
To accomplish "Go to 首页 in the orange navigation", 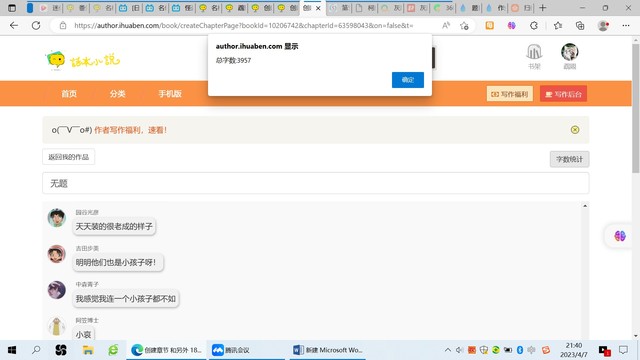I will coord(69,94).
